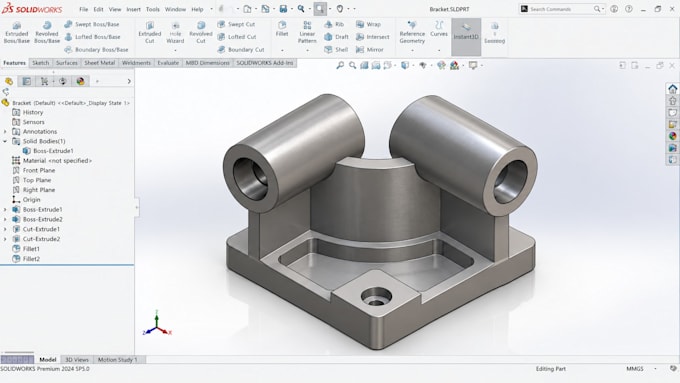This screenshot has width=680, height=383.
Task: Open the Curves tool
Action: point(439,29)
